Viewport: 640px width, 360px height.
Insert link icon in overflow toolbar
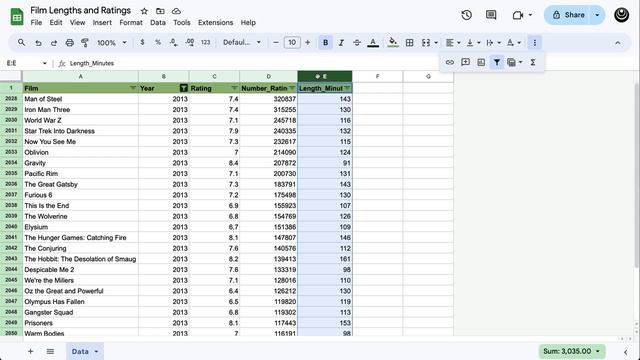(x=450, y=62)
